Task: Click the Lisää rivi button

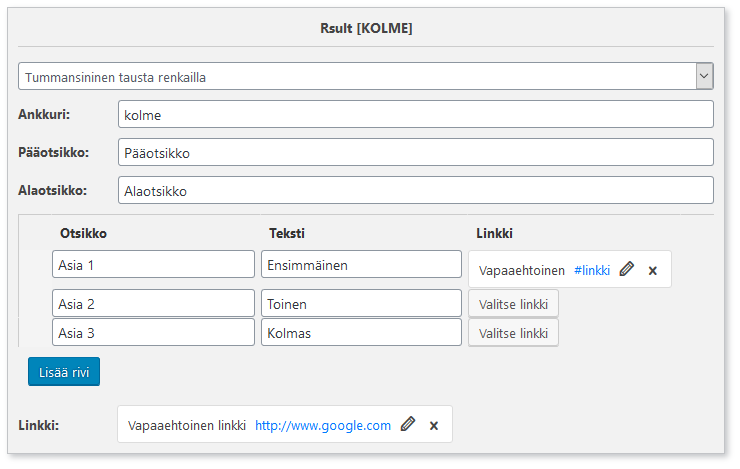Action: 64,372
